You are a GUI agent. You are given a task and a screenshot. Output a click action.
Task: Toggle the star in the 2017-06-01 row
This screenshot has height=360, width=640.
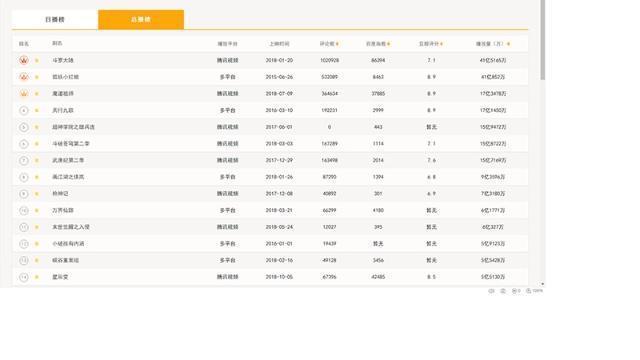click(x=37, y=127)
